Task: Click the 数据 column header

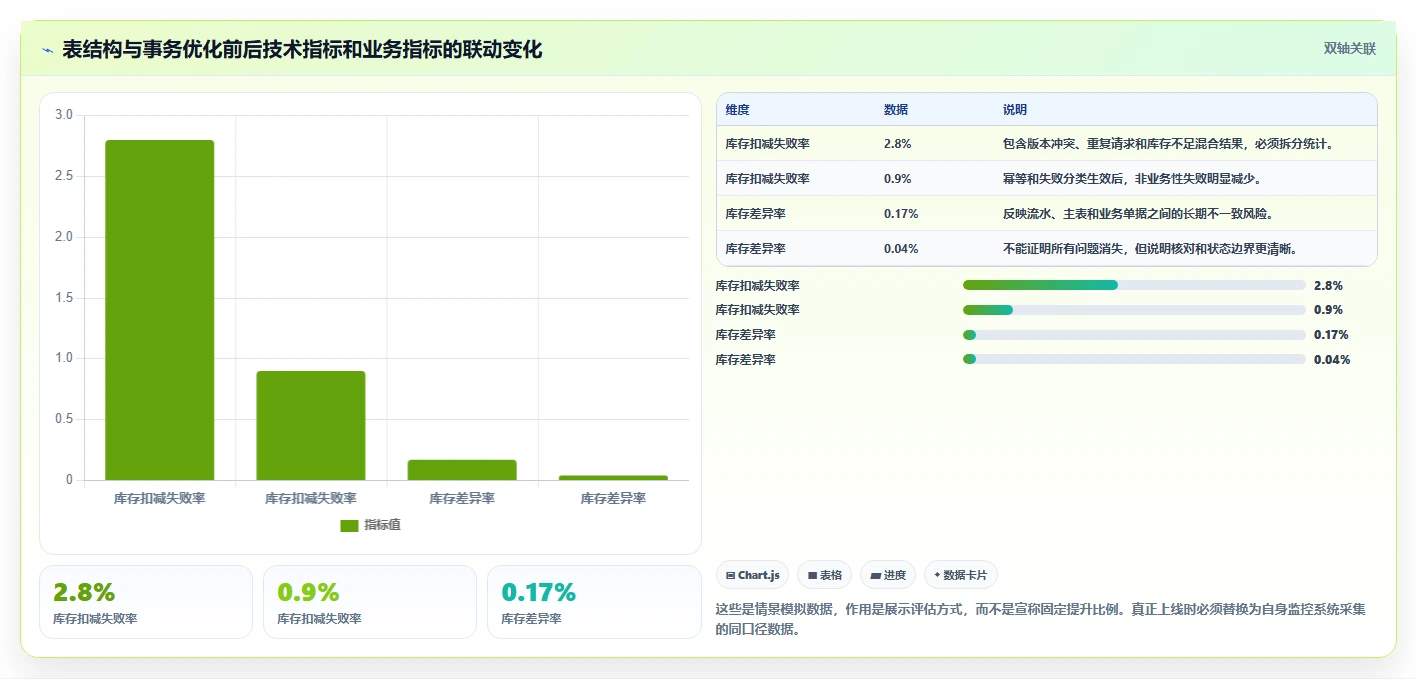Action: (896, 110)
